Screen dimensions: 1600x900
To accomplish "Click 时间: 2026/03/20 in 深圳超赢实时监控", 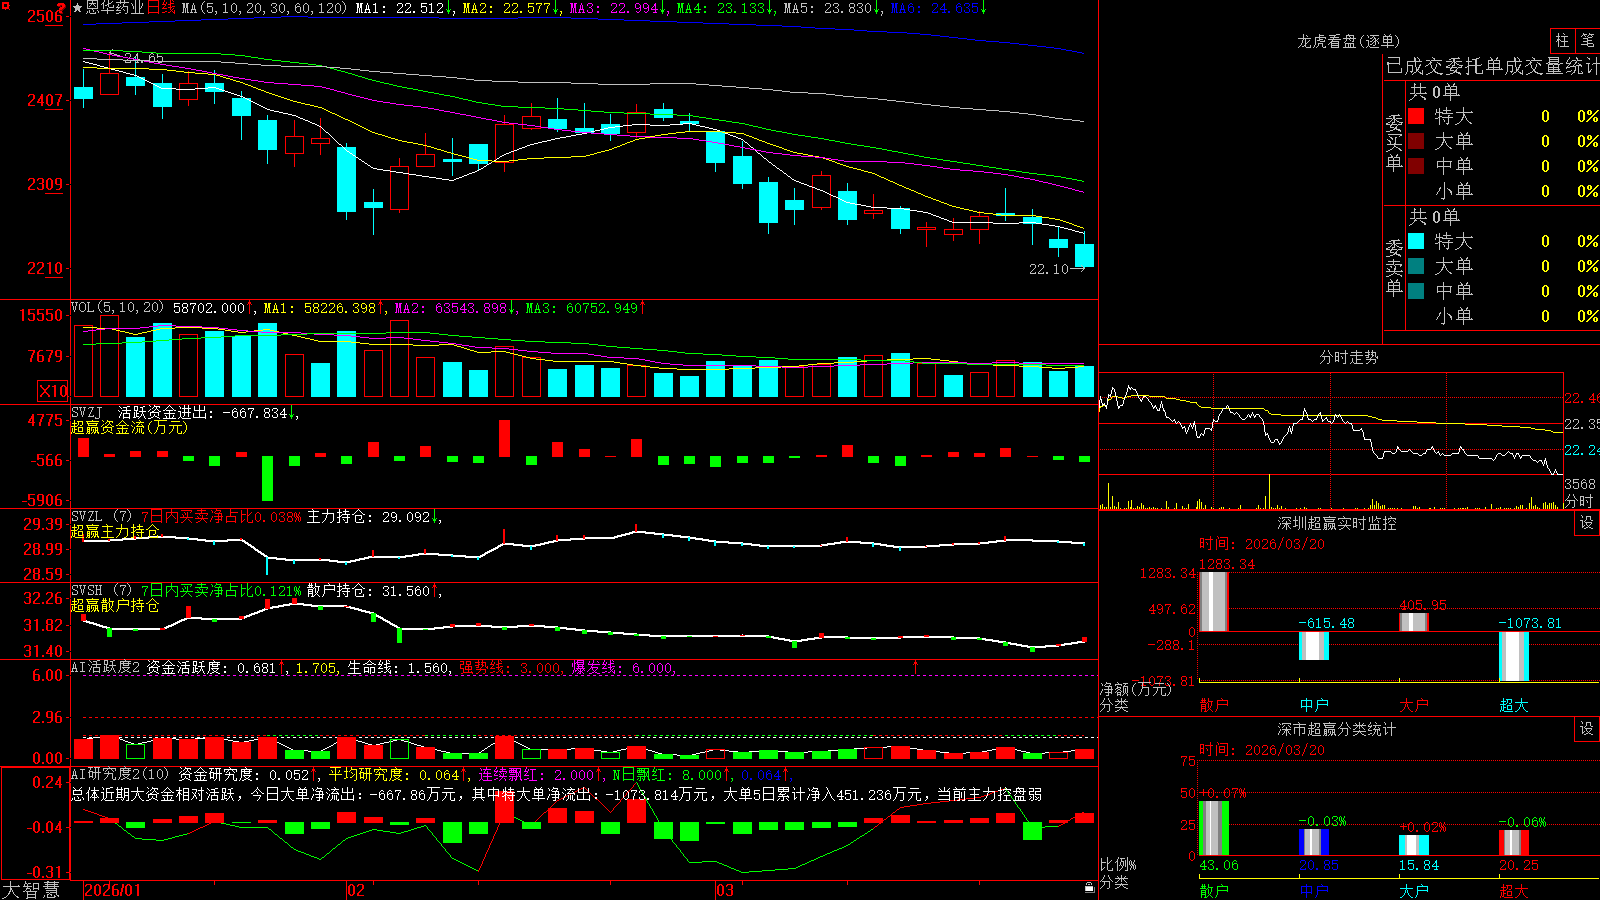I will click(x=1261, y=544).
